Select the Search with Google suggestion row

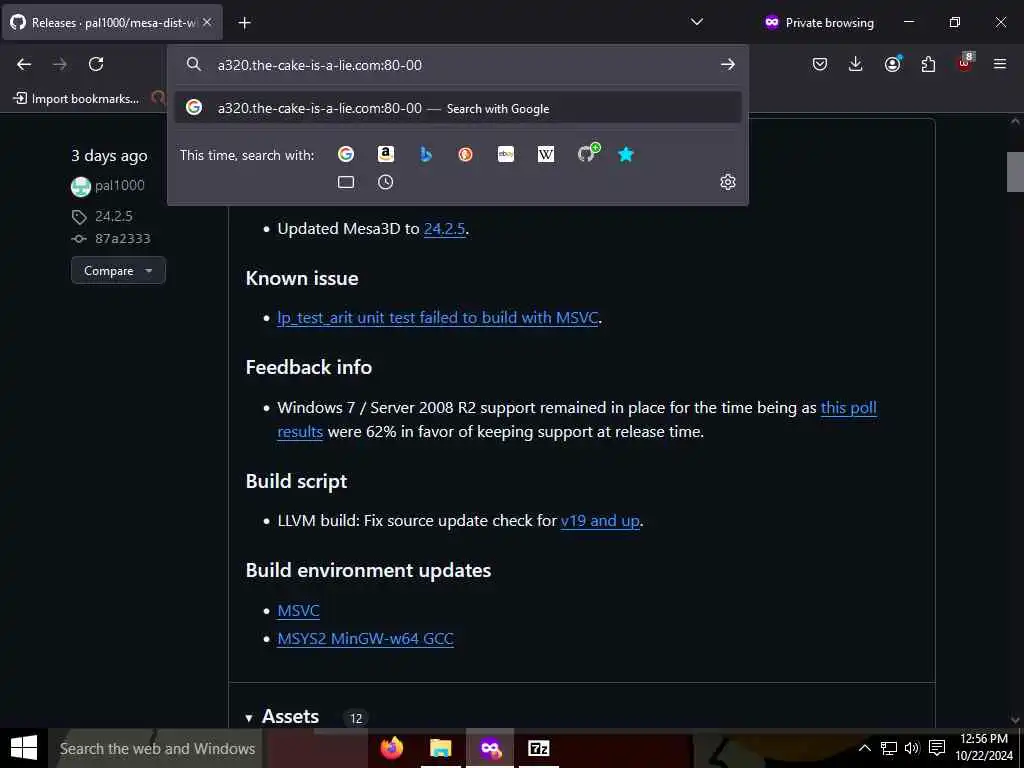pos(457,108)
